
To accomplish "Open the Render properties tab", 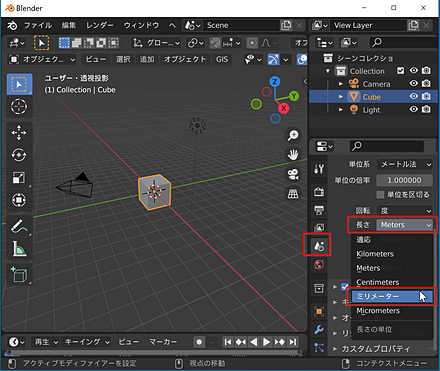I will pos(319,191).
